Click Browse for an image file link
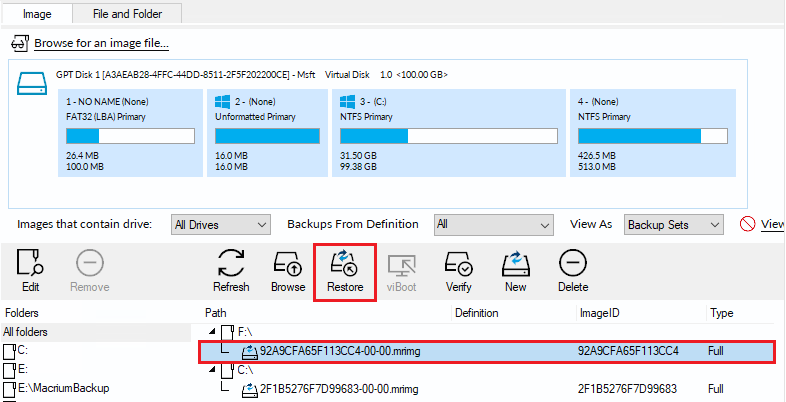Viewport: 786px width, 402px height. point(100,44)
